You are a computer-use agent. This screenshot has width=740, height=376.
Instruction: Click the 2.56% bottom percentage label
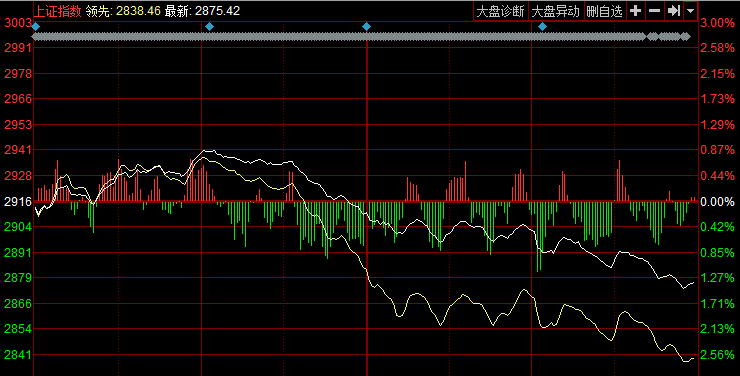717,355
